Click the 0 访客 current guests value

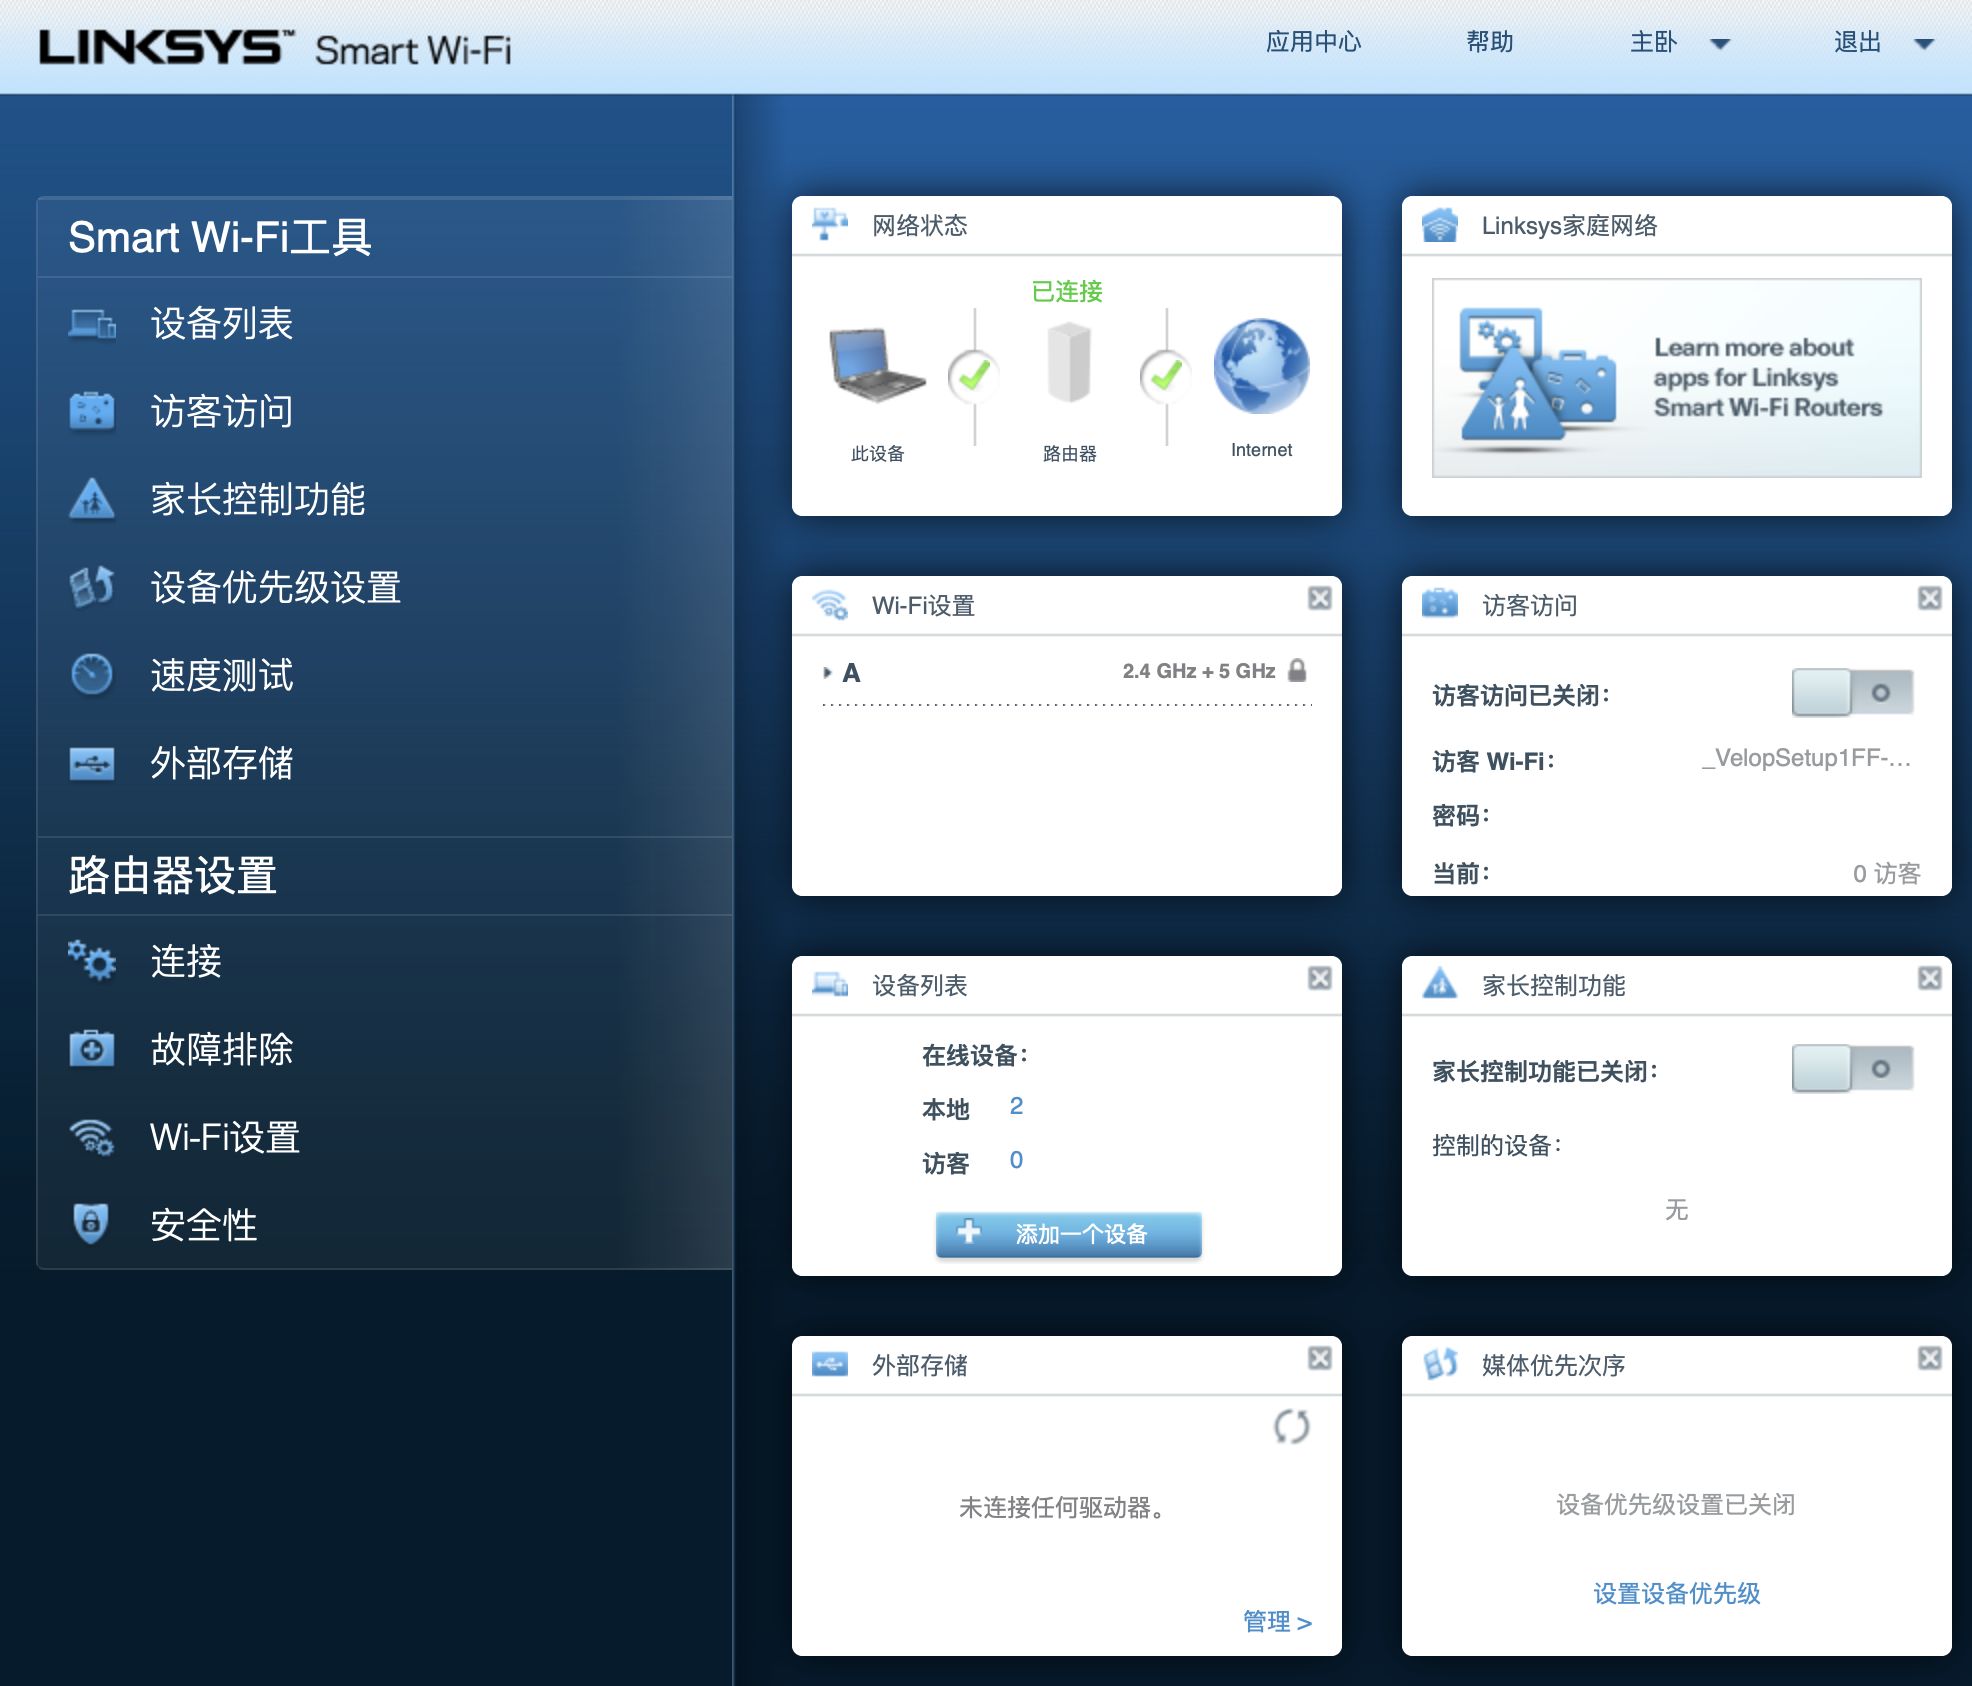(x=1886, y=873)
